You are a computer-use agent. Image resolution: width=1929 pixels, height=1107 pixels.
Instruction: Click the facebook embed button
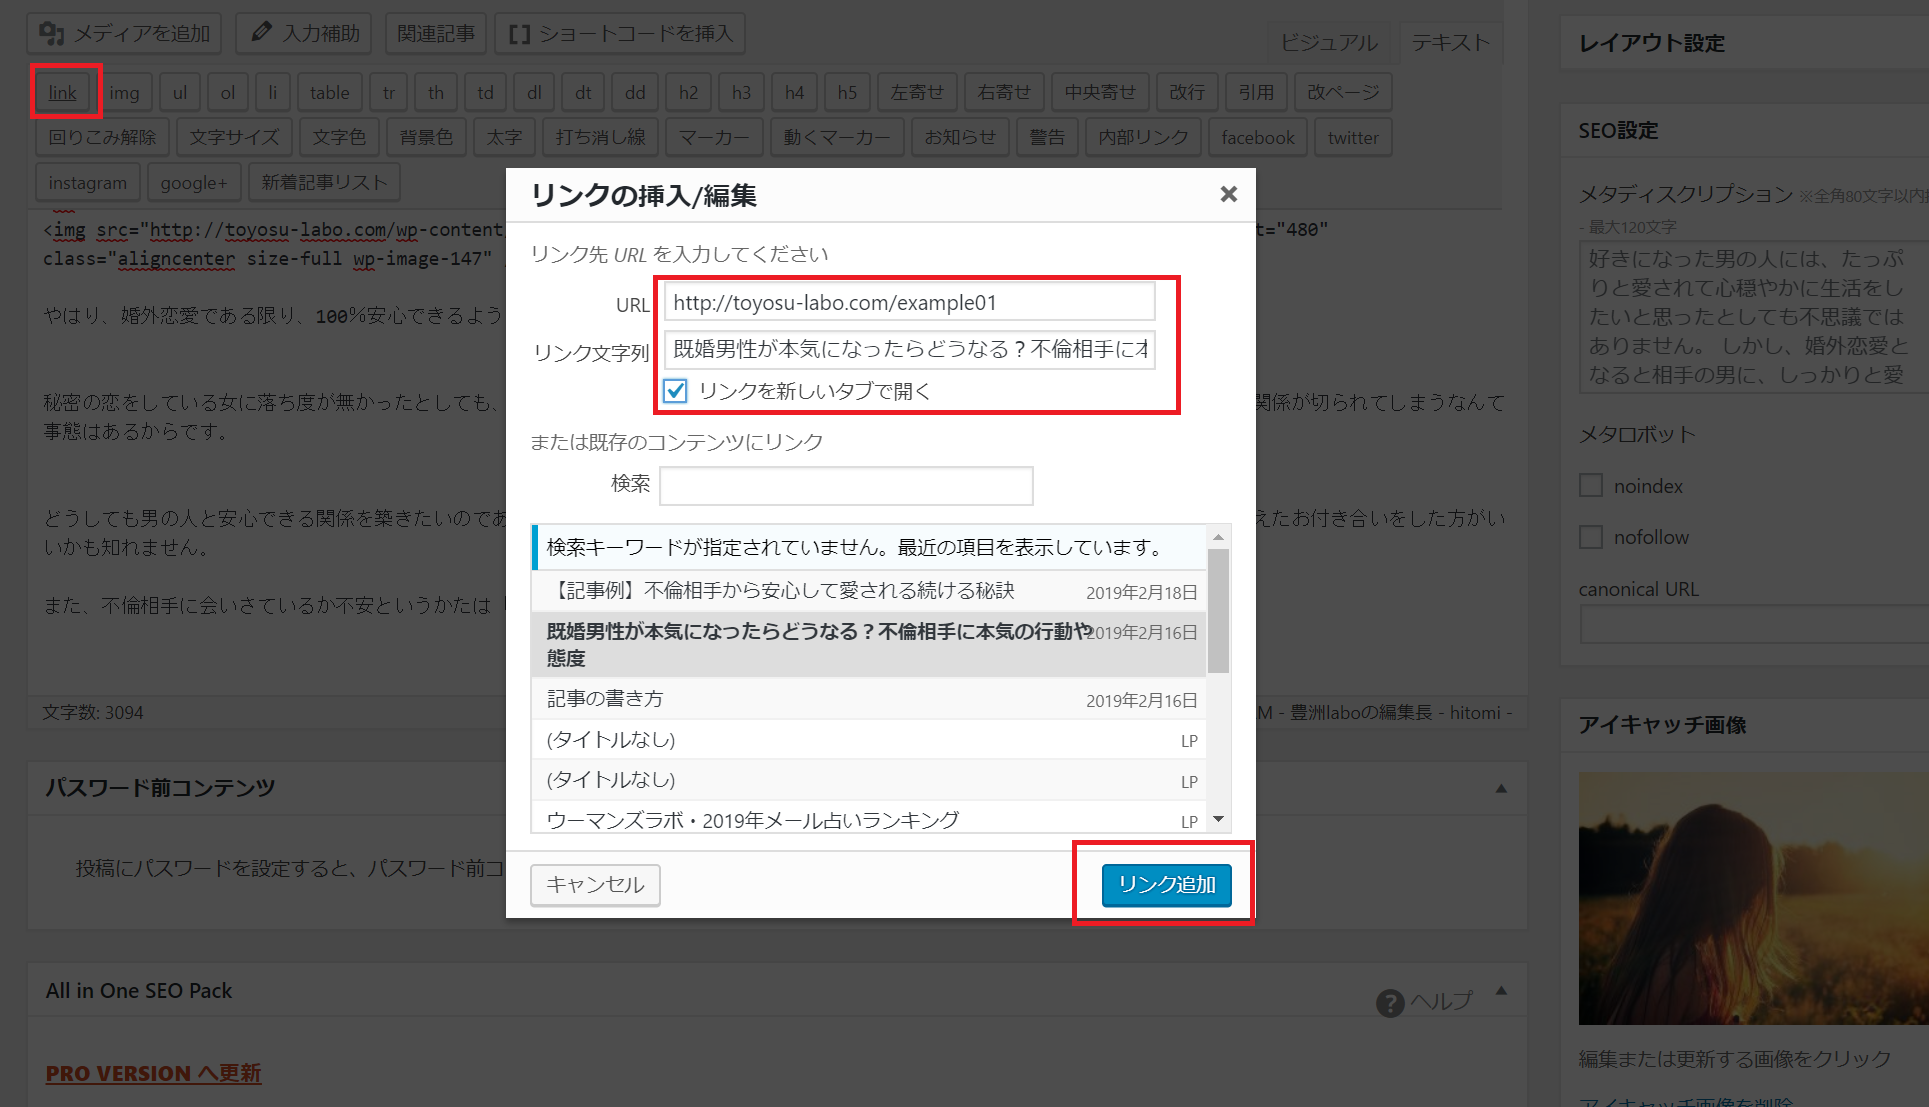point(1257,137)
